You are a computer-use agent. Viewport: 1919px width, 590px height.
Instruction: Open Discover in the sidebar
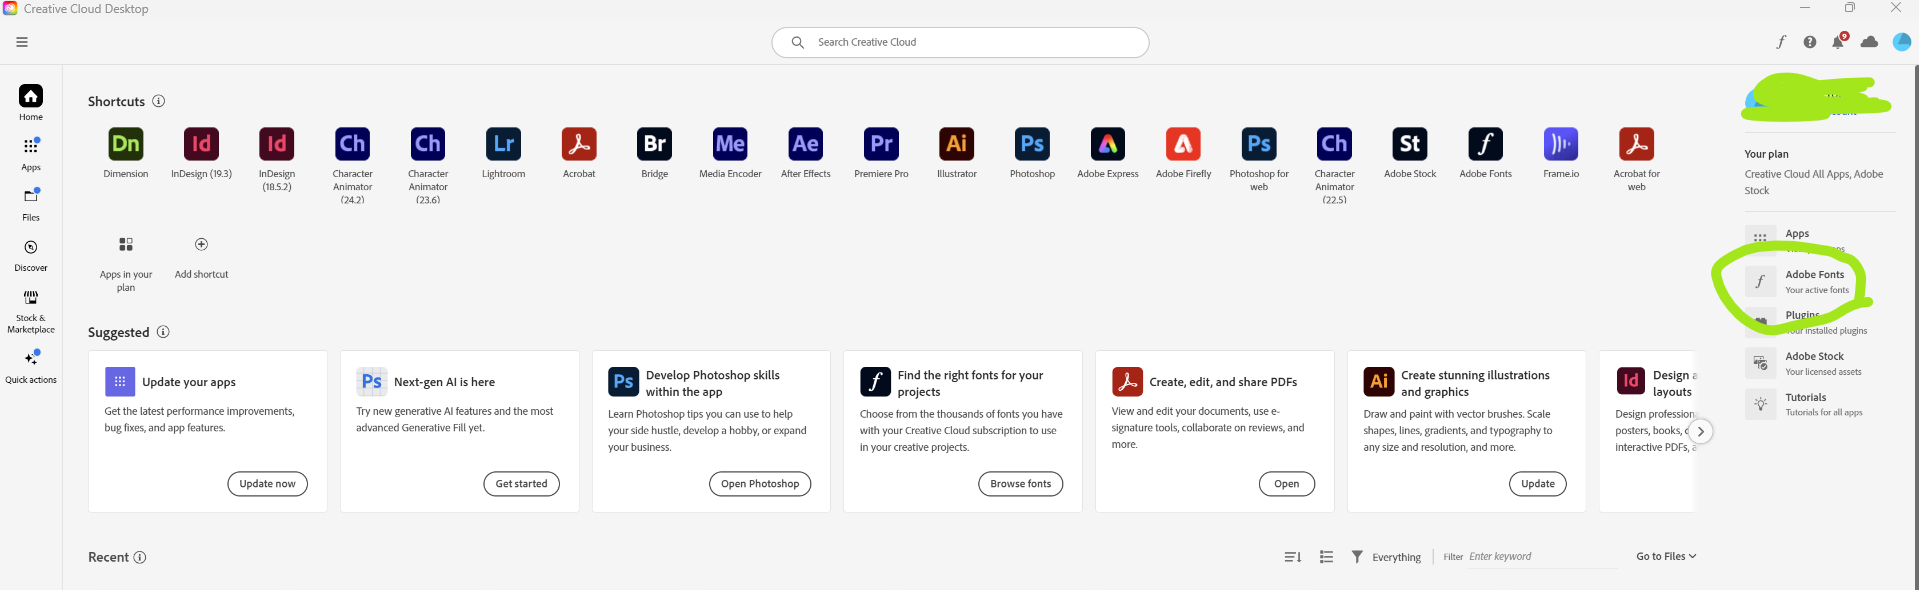31,255
